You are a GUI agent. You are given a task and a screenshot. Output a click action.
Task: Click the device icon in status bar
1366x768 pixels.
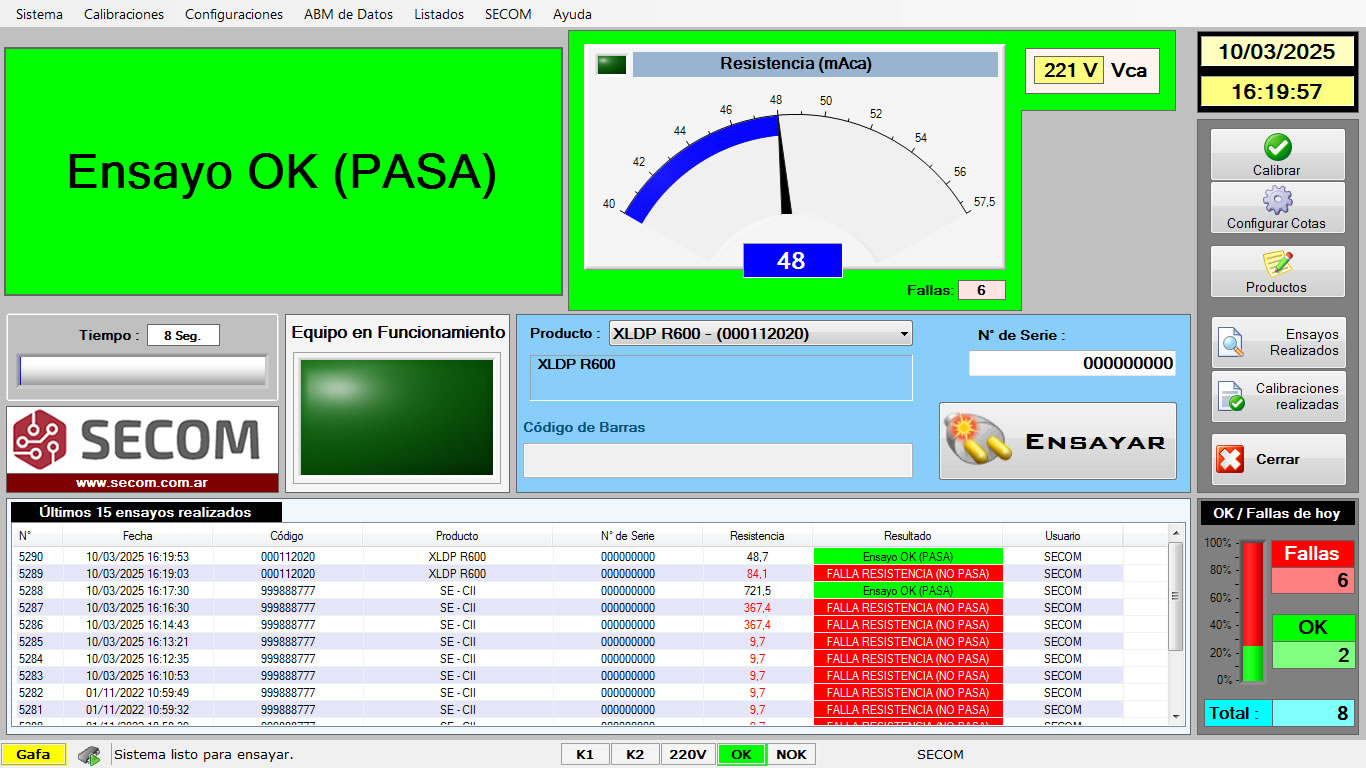[89, 755]
